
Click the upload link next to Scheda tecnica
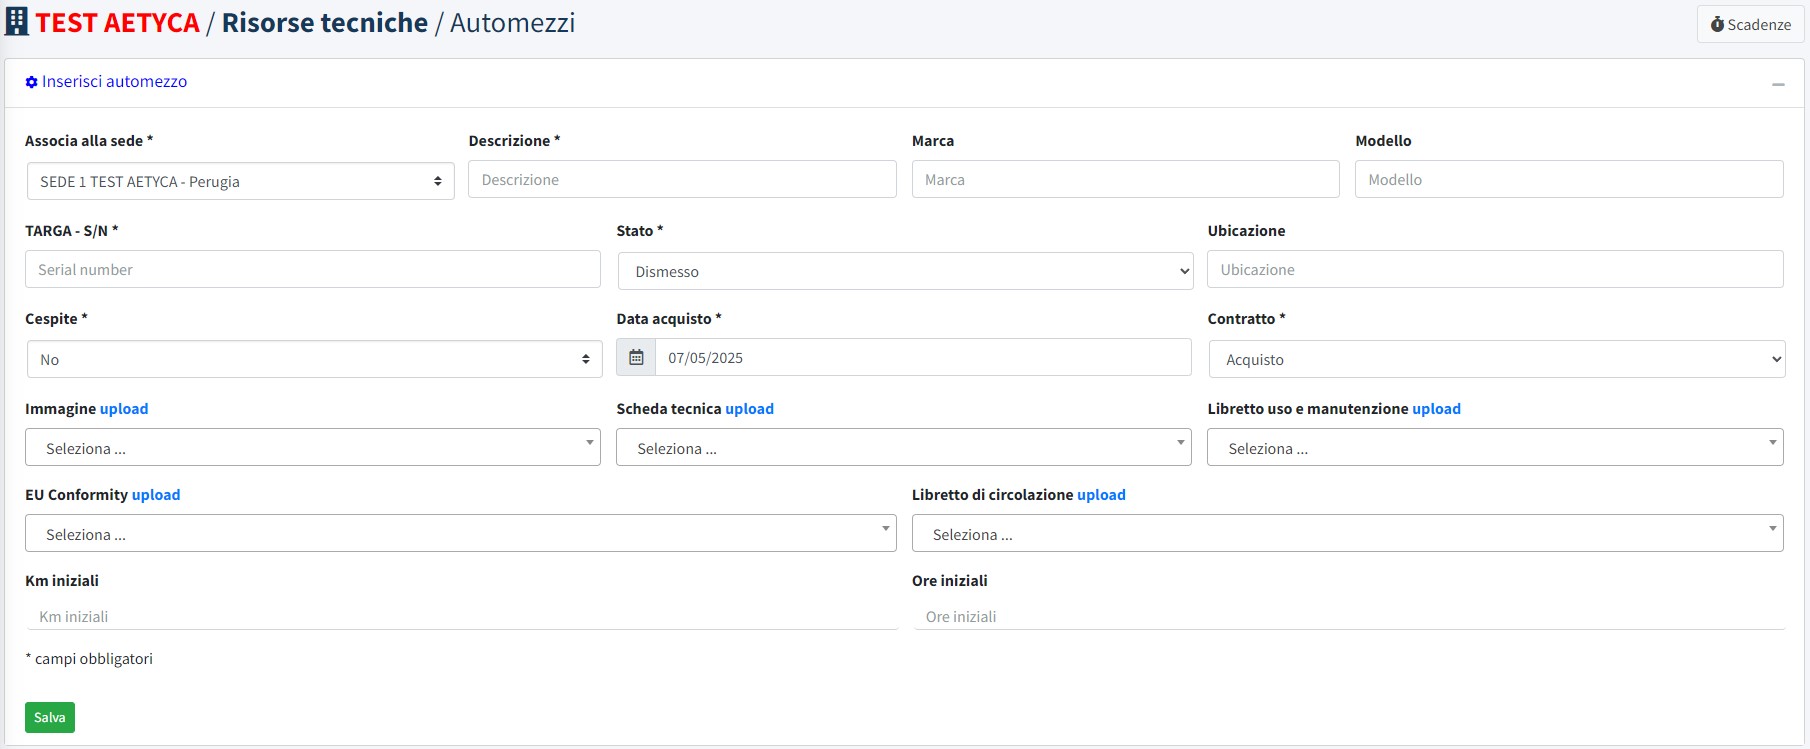click(749, 409)
